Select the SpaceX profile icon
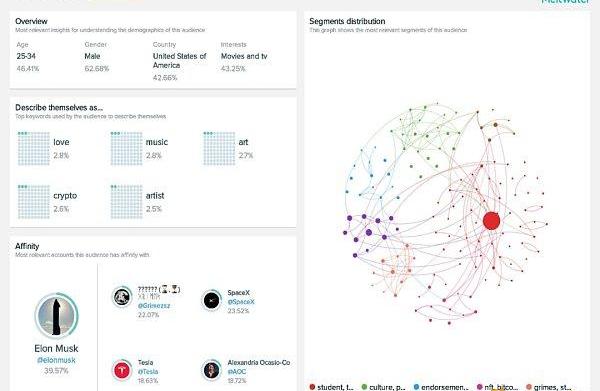Screen dimensions: 600x391 point(211,300)
